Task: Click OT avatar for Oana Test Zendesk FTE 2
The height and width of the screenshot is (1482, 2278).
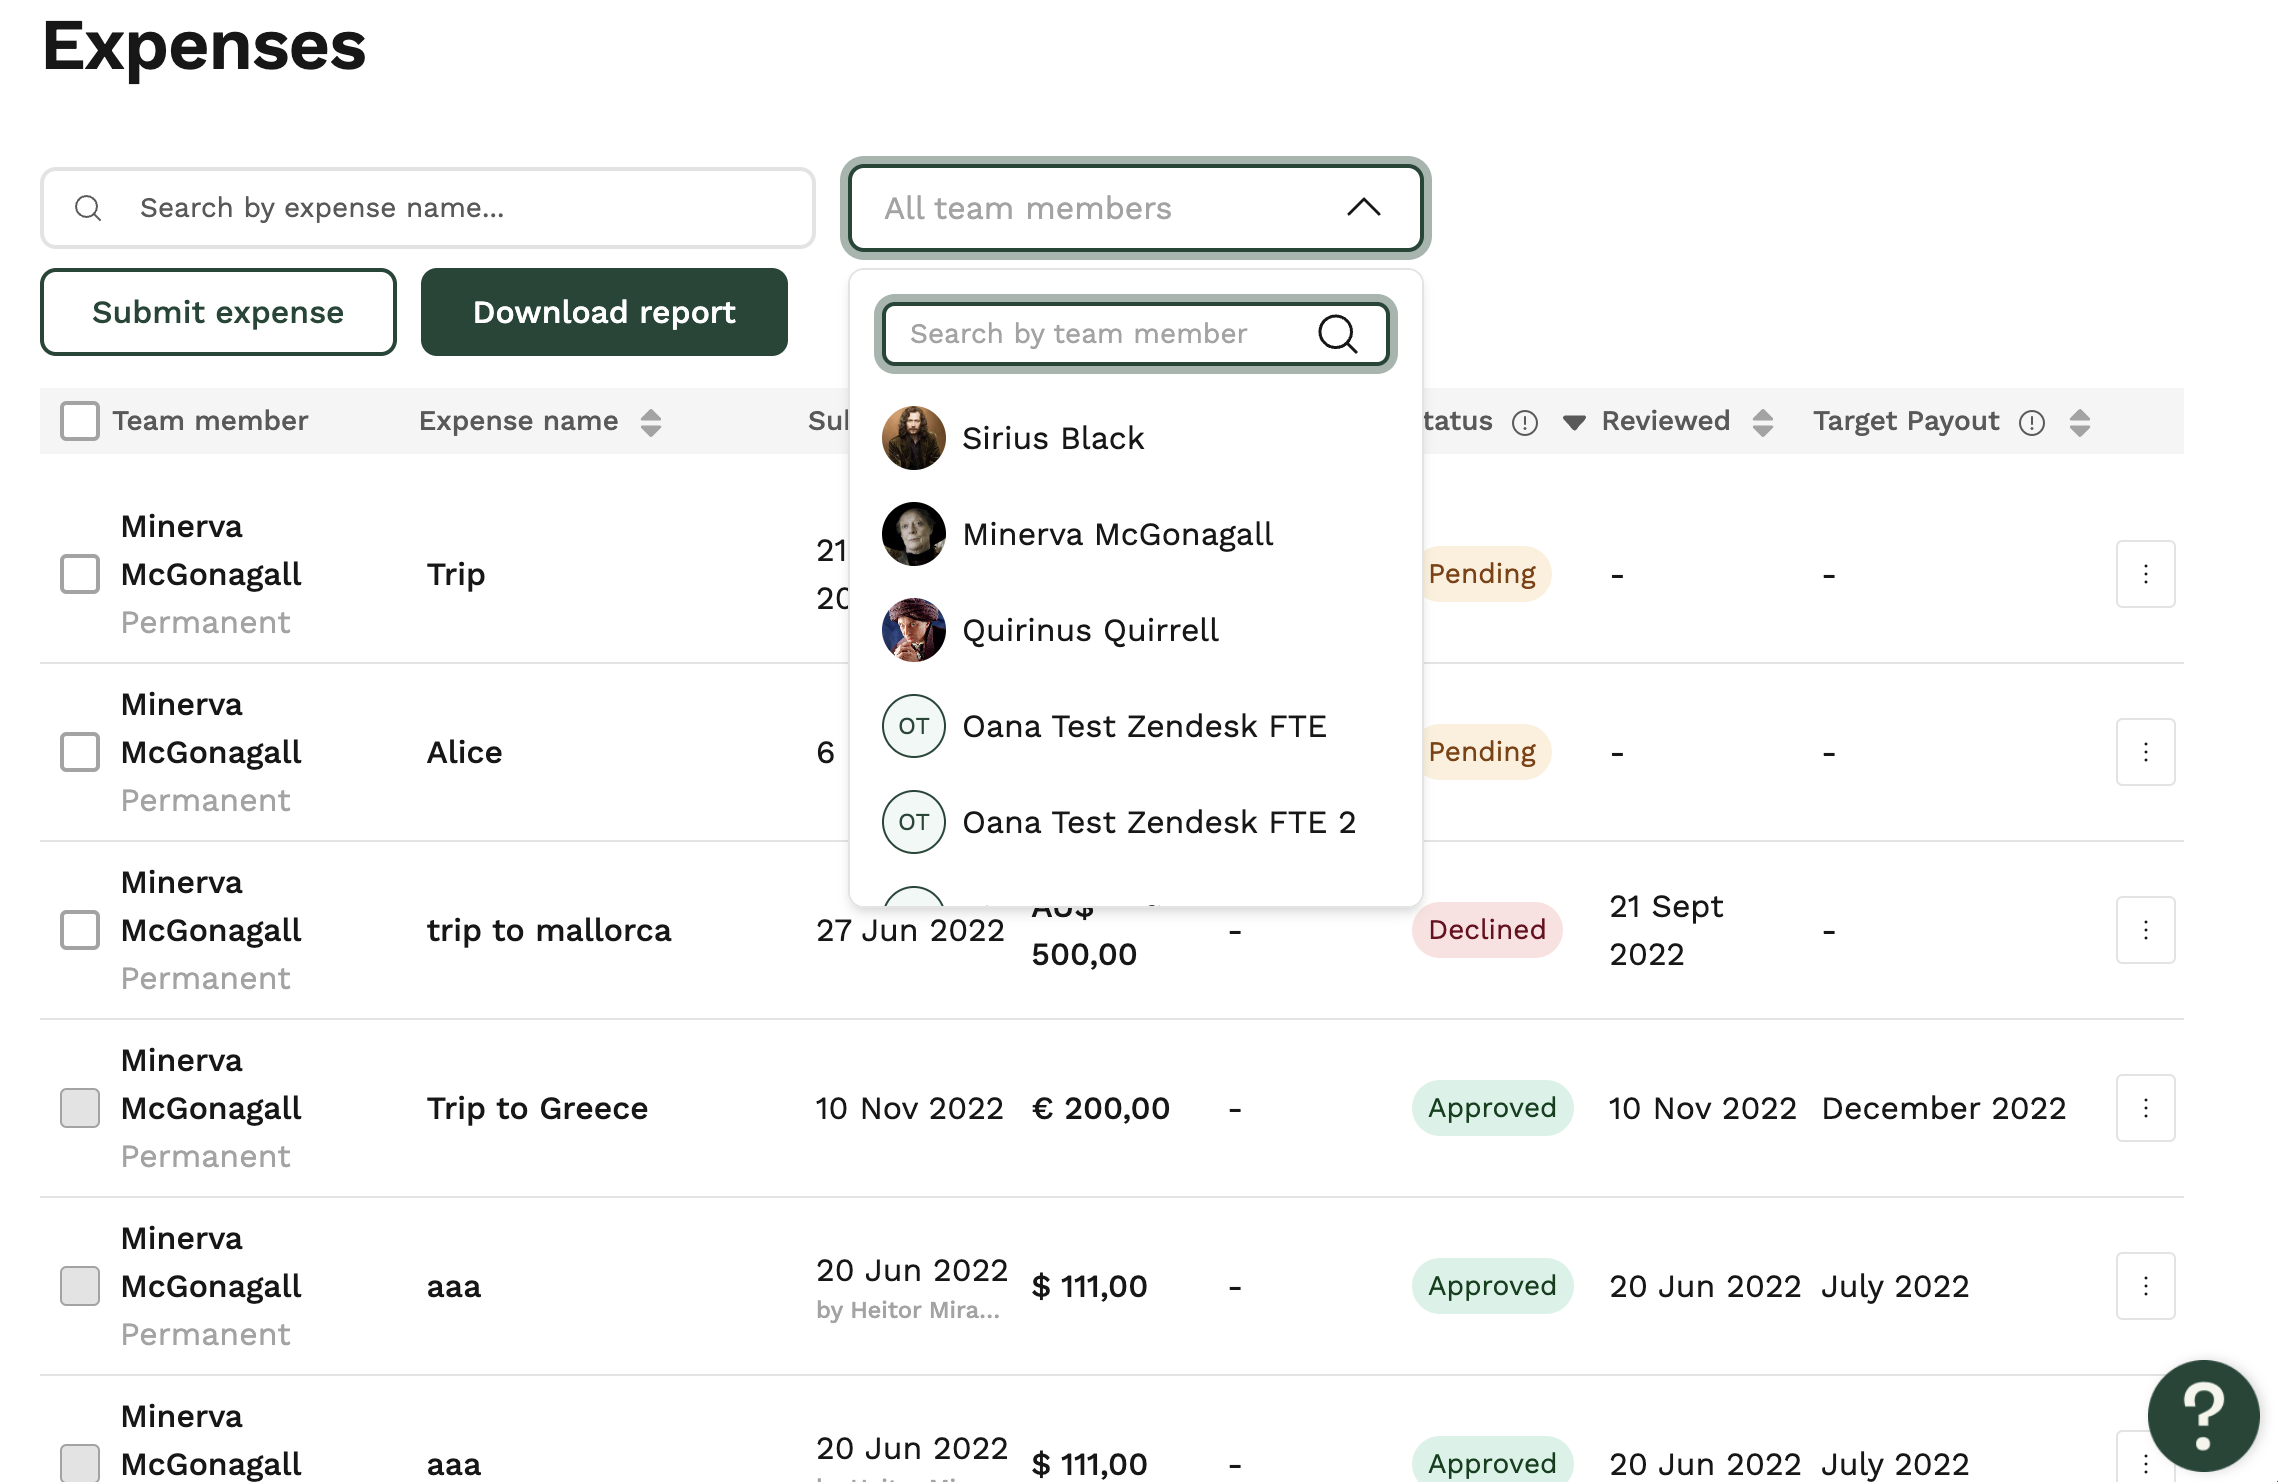Action: pyautogui.click(x=914, y=822)
